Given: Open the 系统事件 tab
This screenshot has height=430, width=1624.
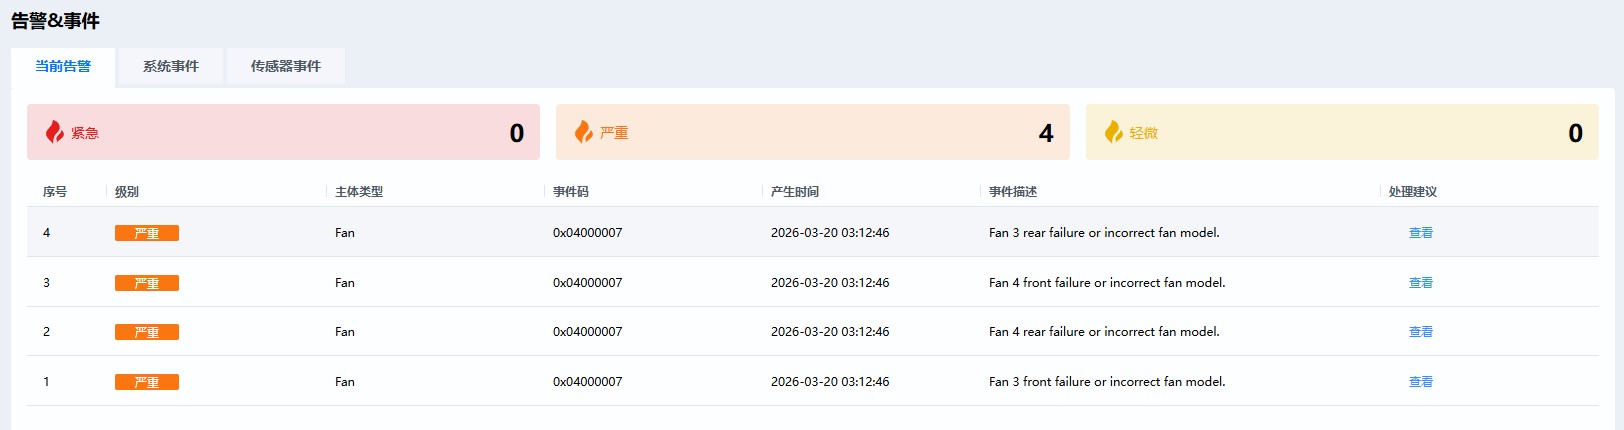Looking at the screenshot, I should point(171,67).
